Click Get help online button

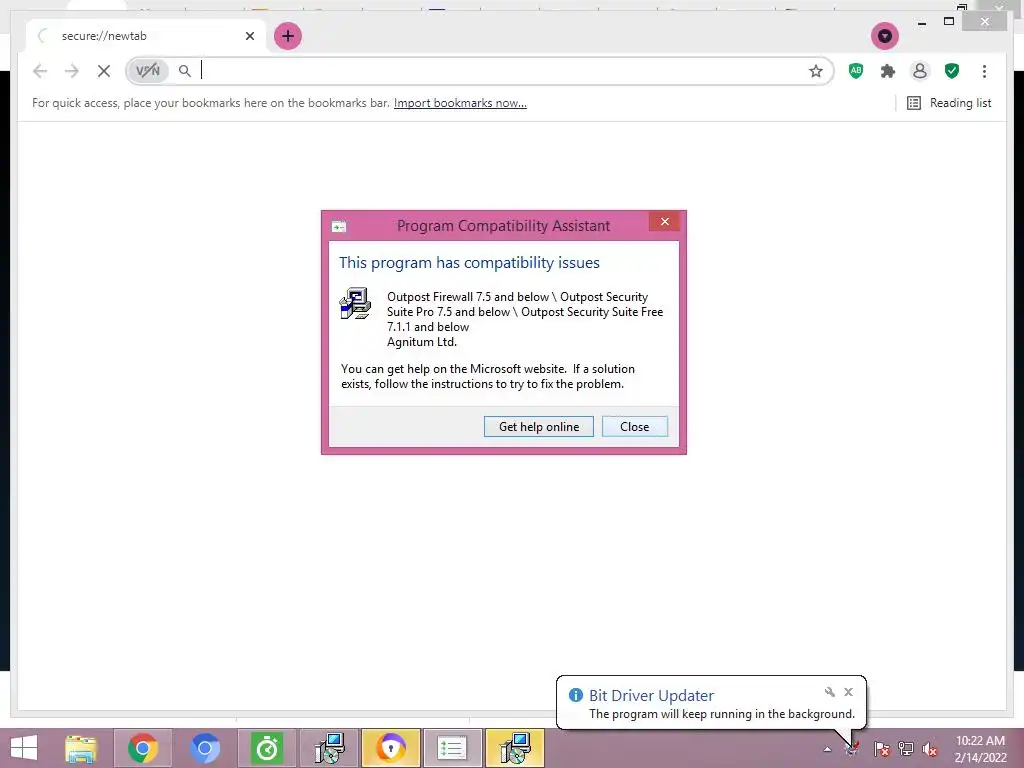click(x=539, y=426)
